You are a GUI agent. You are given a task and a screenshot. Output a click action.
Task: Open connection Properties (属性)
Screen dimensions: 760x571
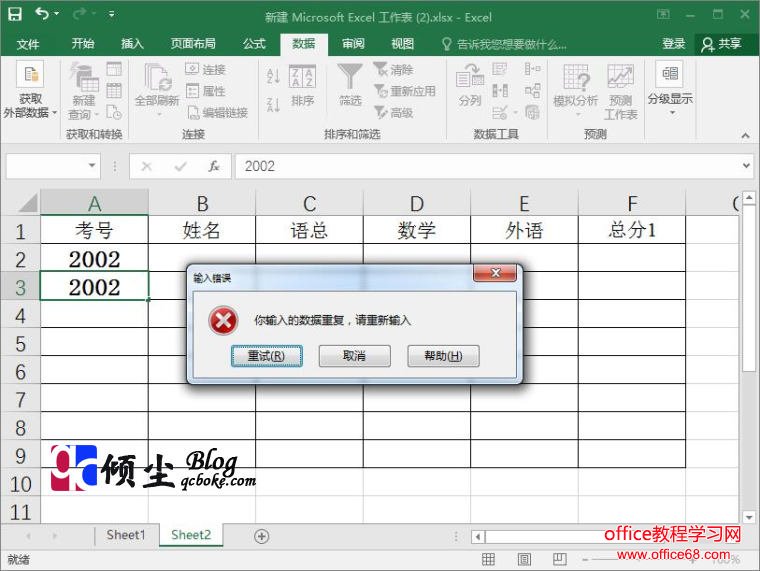coord(206,91)
